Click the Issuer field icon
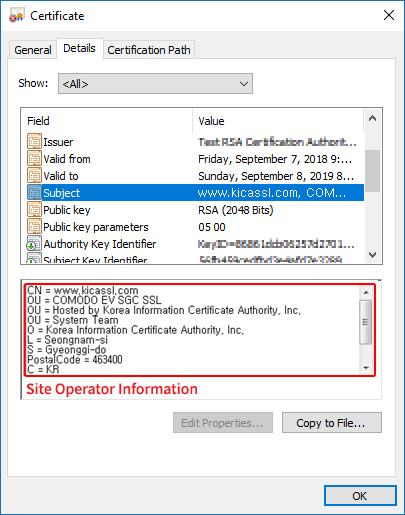The image size is (405, 515). pos(34,142)
